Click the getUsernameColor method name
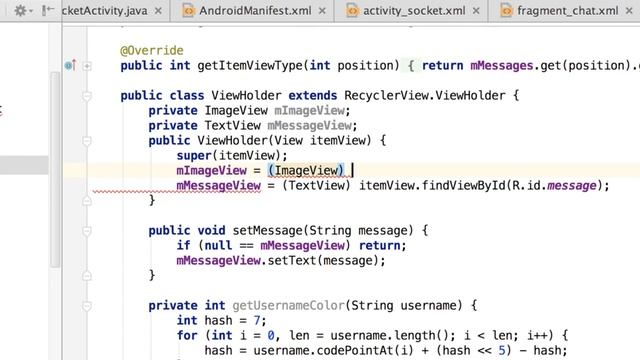The width and height of the screenshot is (640, 360). [288, 305]
